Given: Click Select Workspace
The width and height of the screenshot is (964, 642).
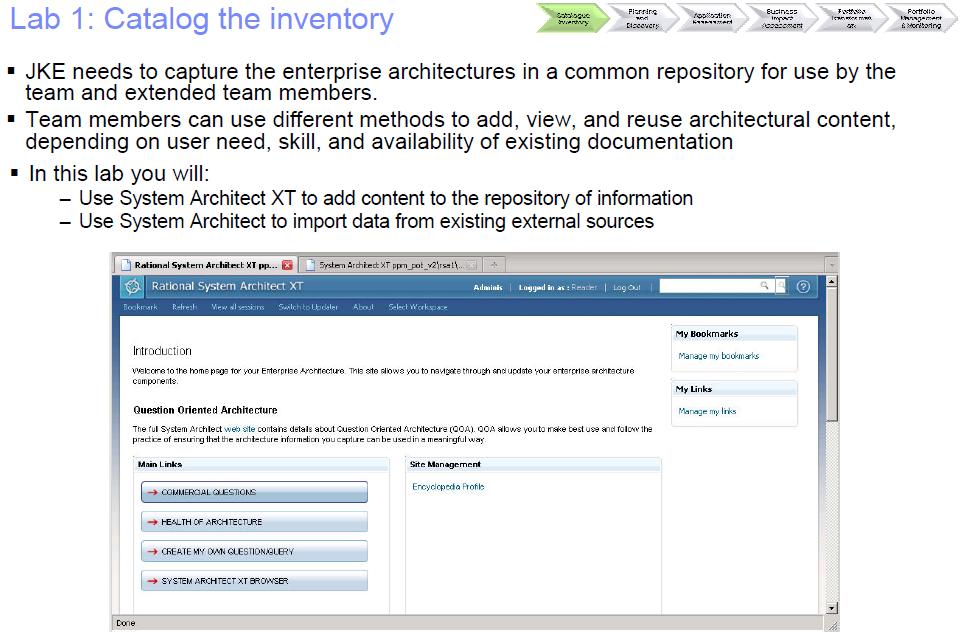Looking at the screenshot, I should pos(418,307).
